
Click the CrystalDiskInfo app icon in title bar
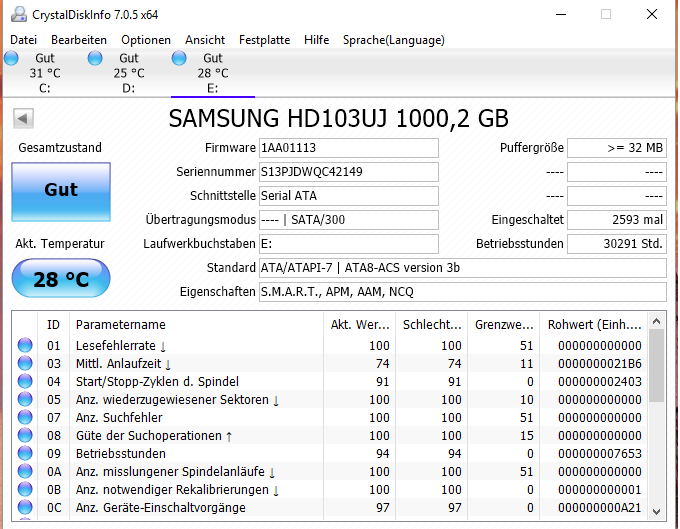[x=19, y=14]
